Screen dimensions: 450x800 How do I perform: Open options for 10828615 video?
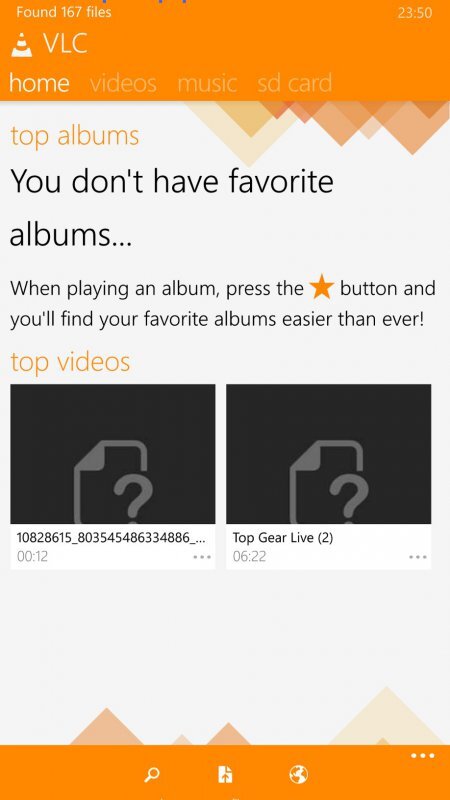click(202, 557)
